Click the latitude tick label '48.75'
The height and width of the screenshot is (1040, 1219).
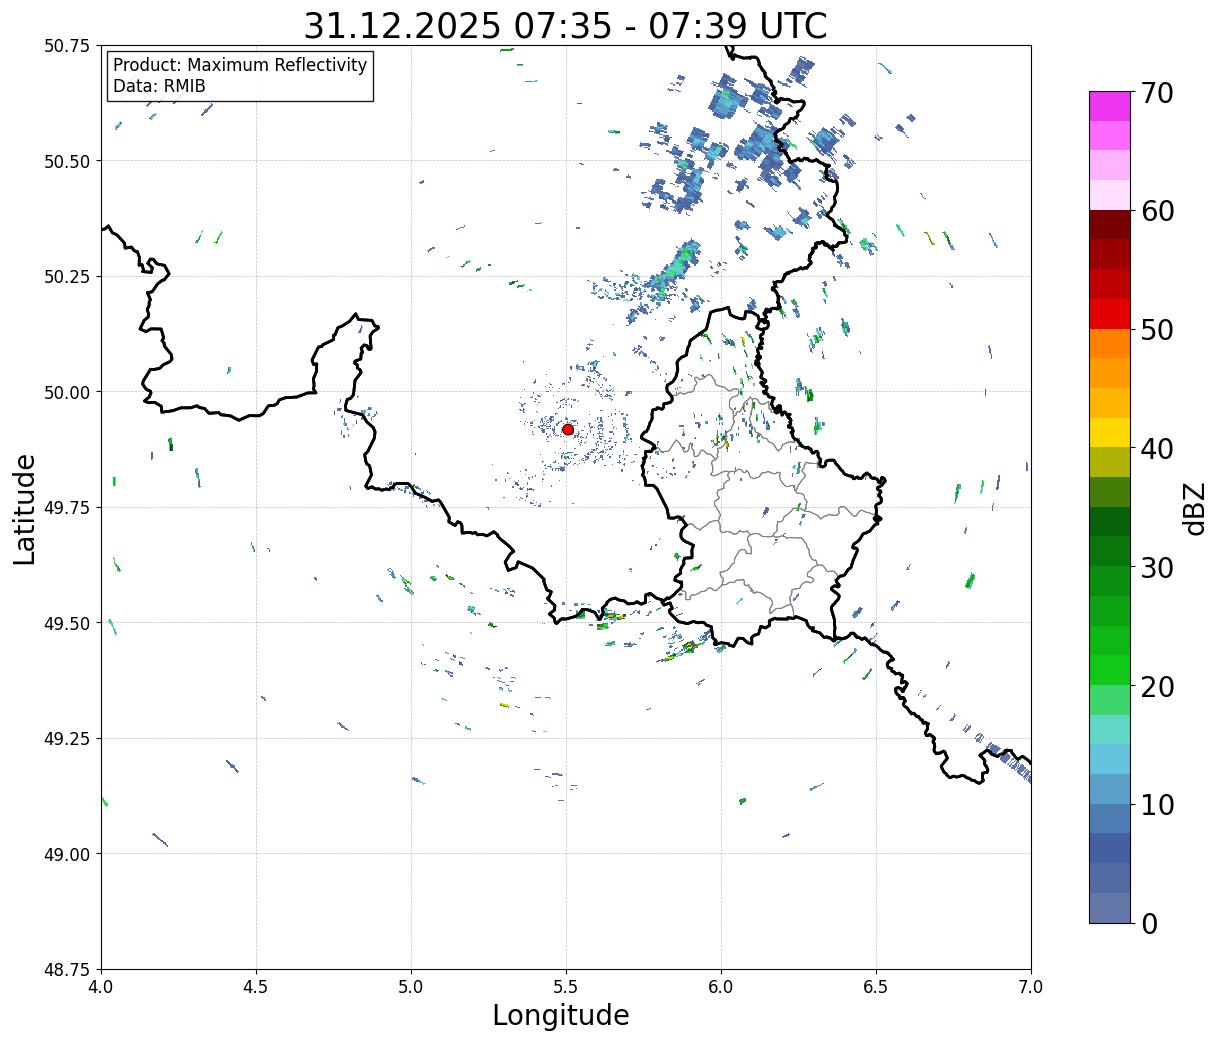point(67,970)
